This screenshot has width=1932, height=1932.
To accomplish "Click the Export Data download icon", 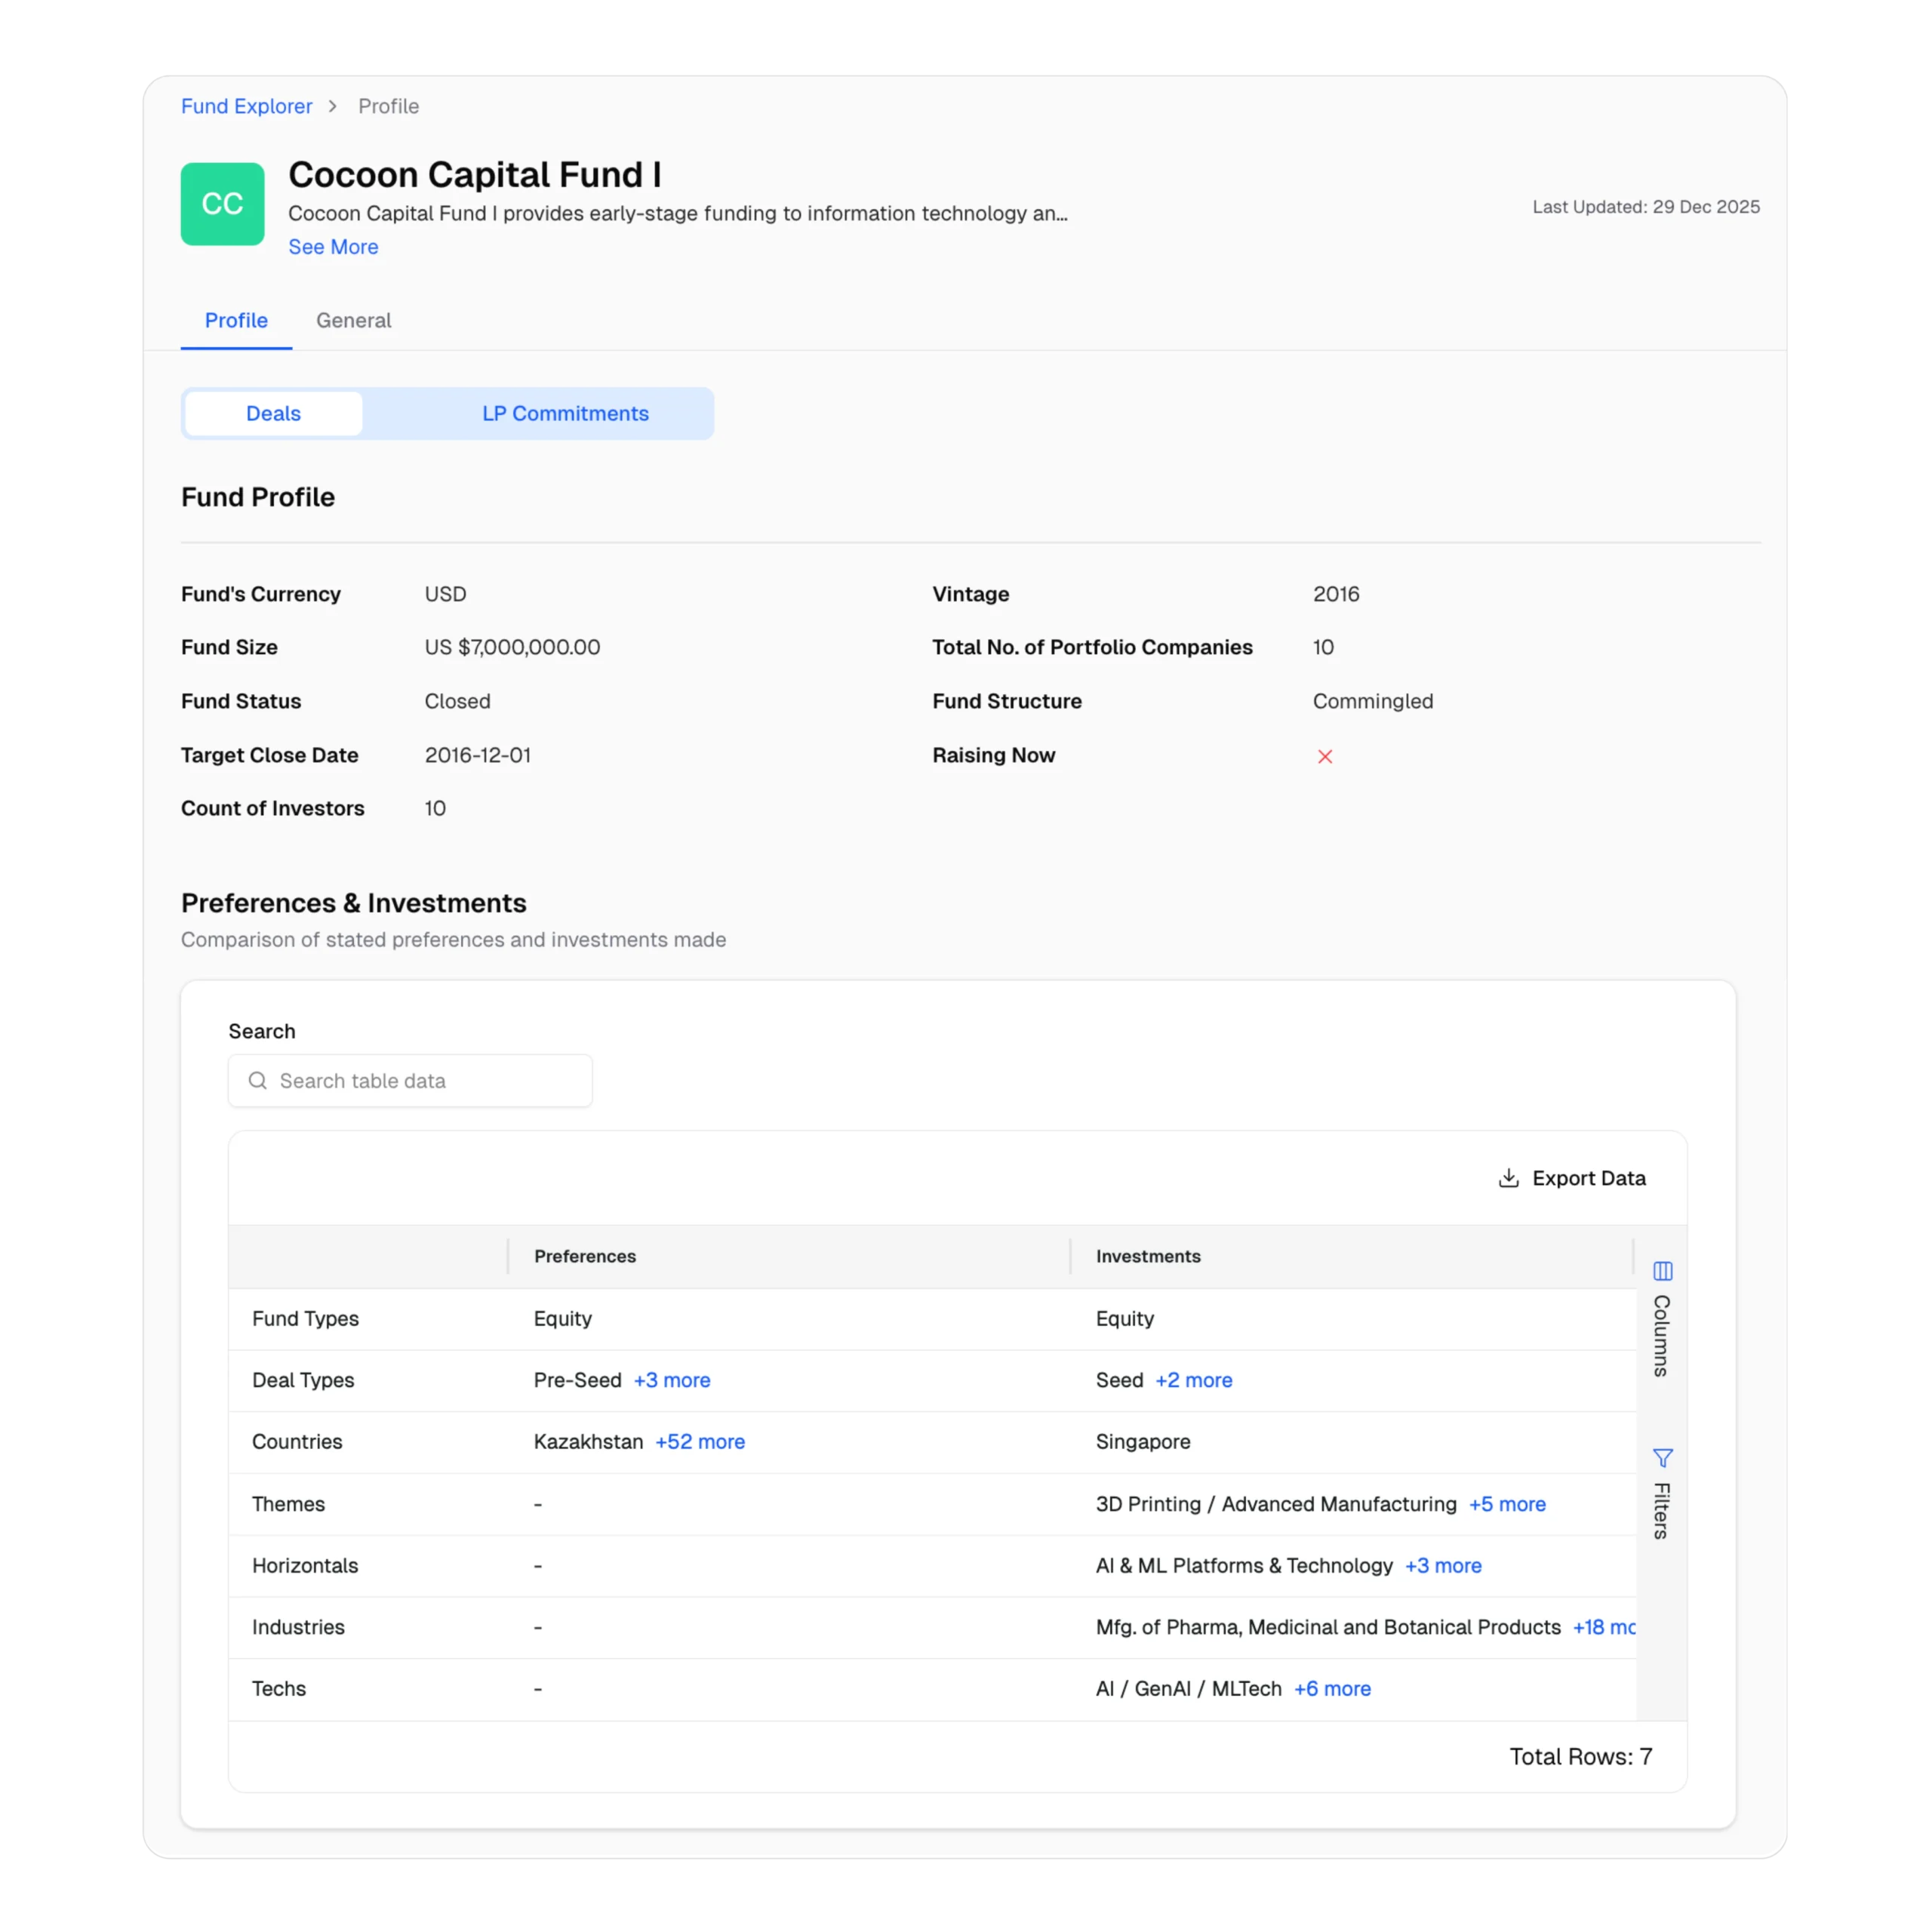I will (1508, 1178).
